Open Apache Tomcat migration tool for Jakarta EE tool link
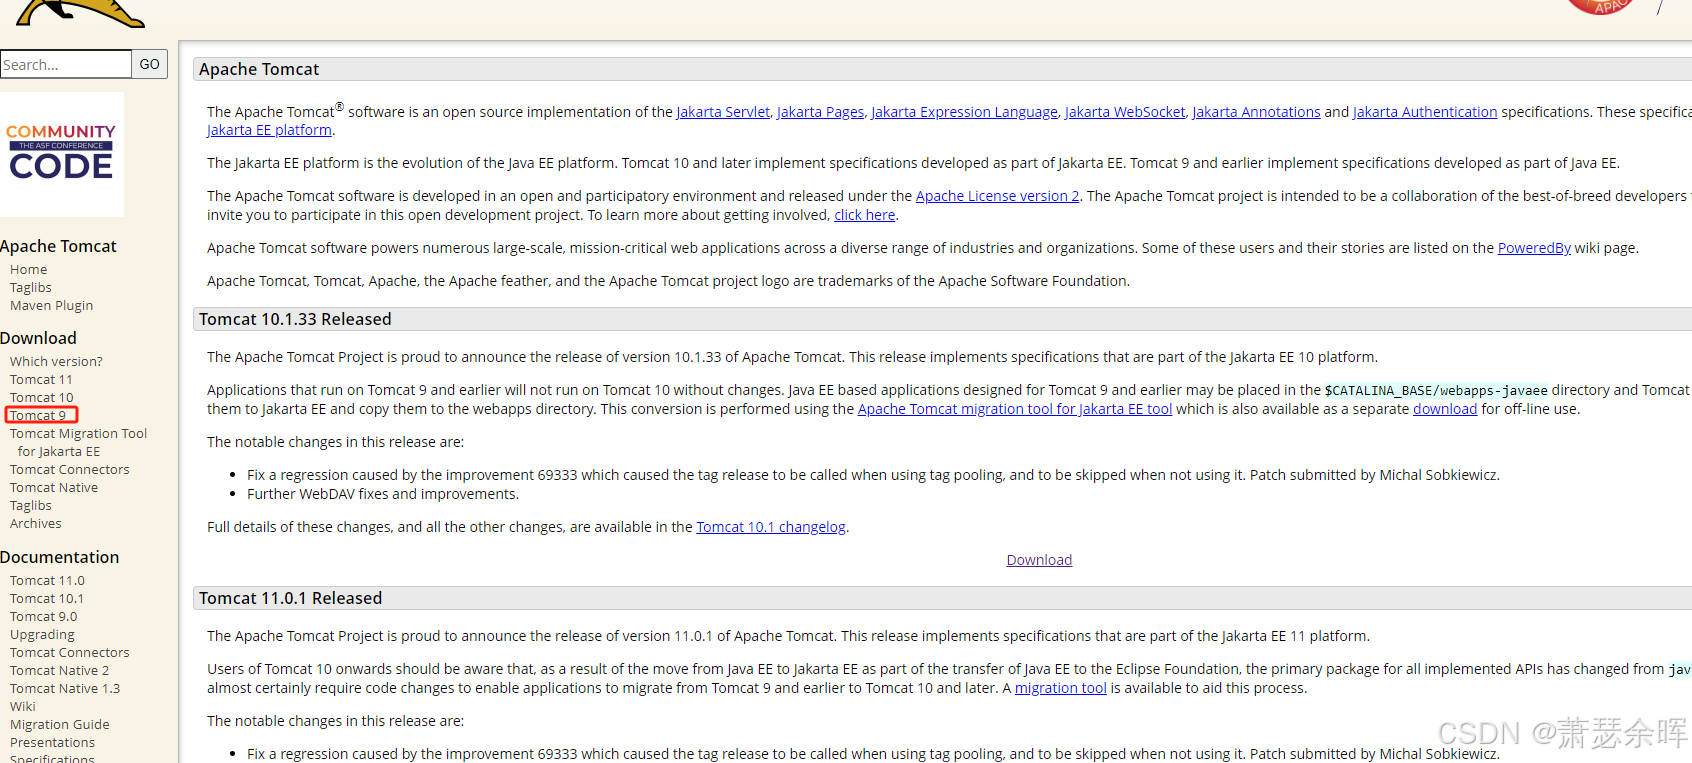The height and width of the screenshot is (763, 1692). click(1015, 409)
